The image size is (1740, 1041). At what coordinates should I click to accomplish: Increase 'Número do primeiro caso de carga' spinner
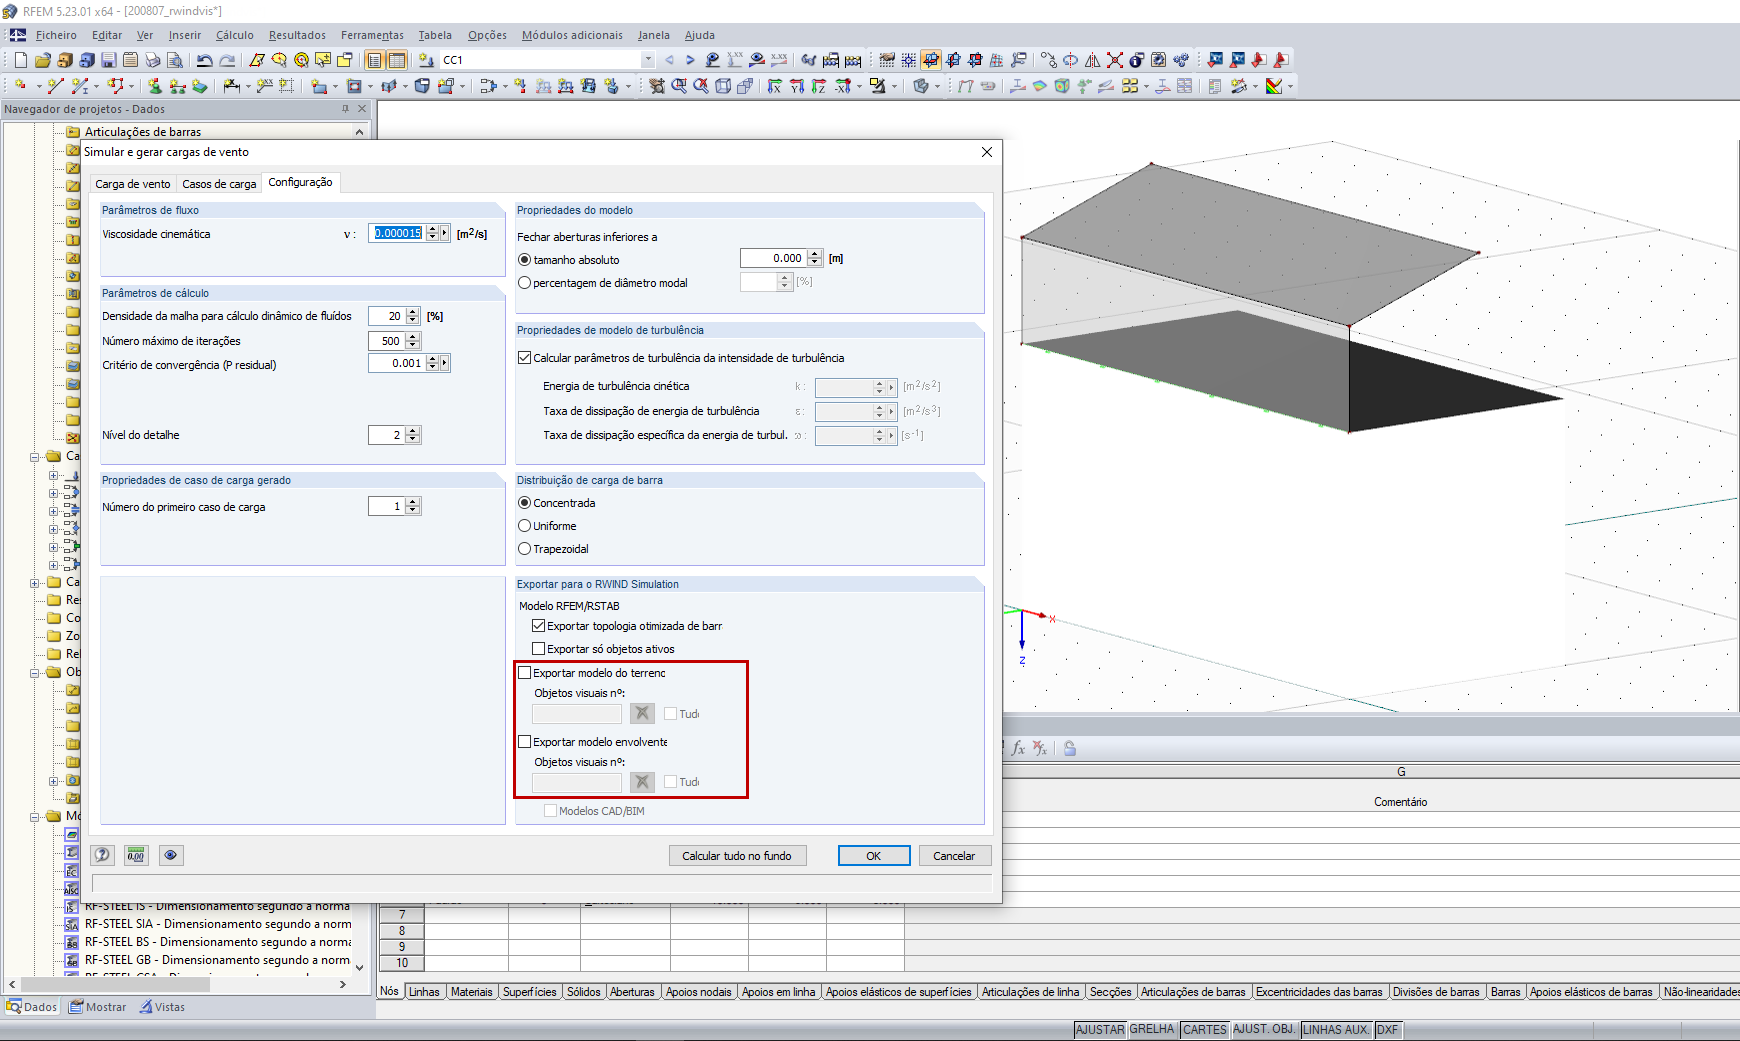pos(413,502)
